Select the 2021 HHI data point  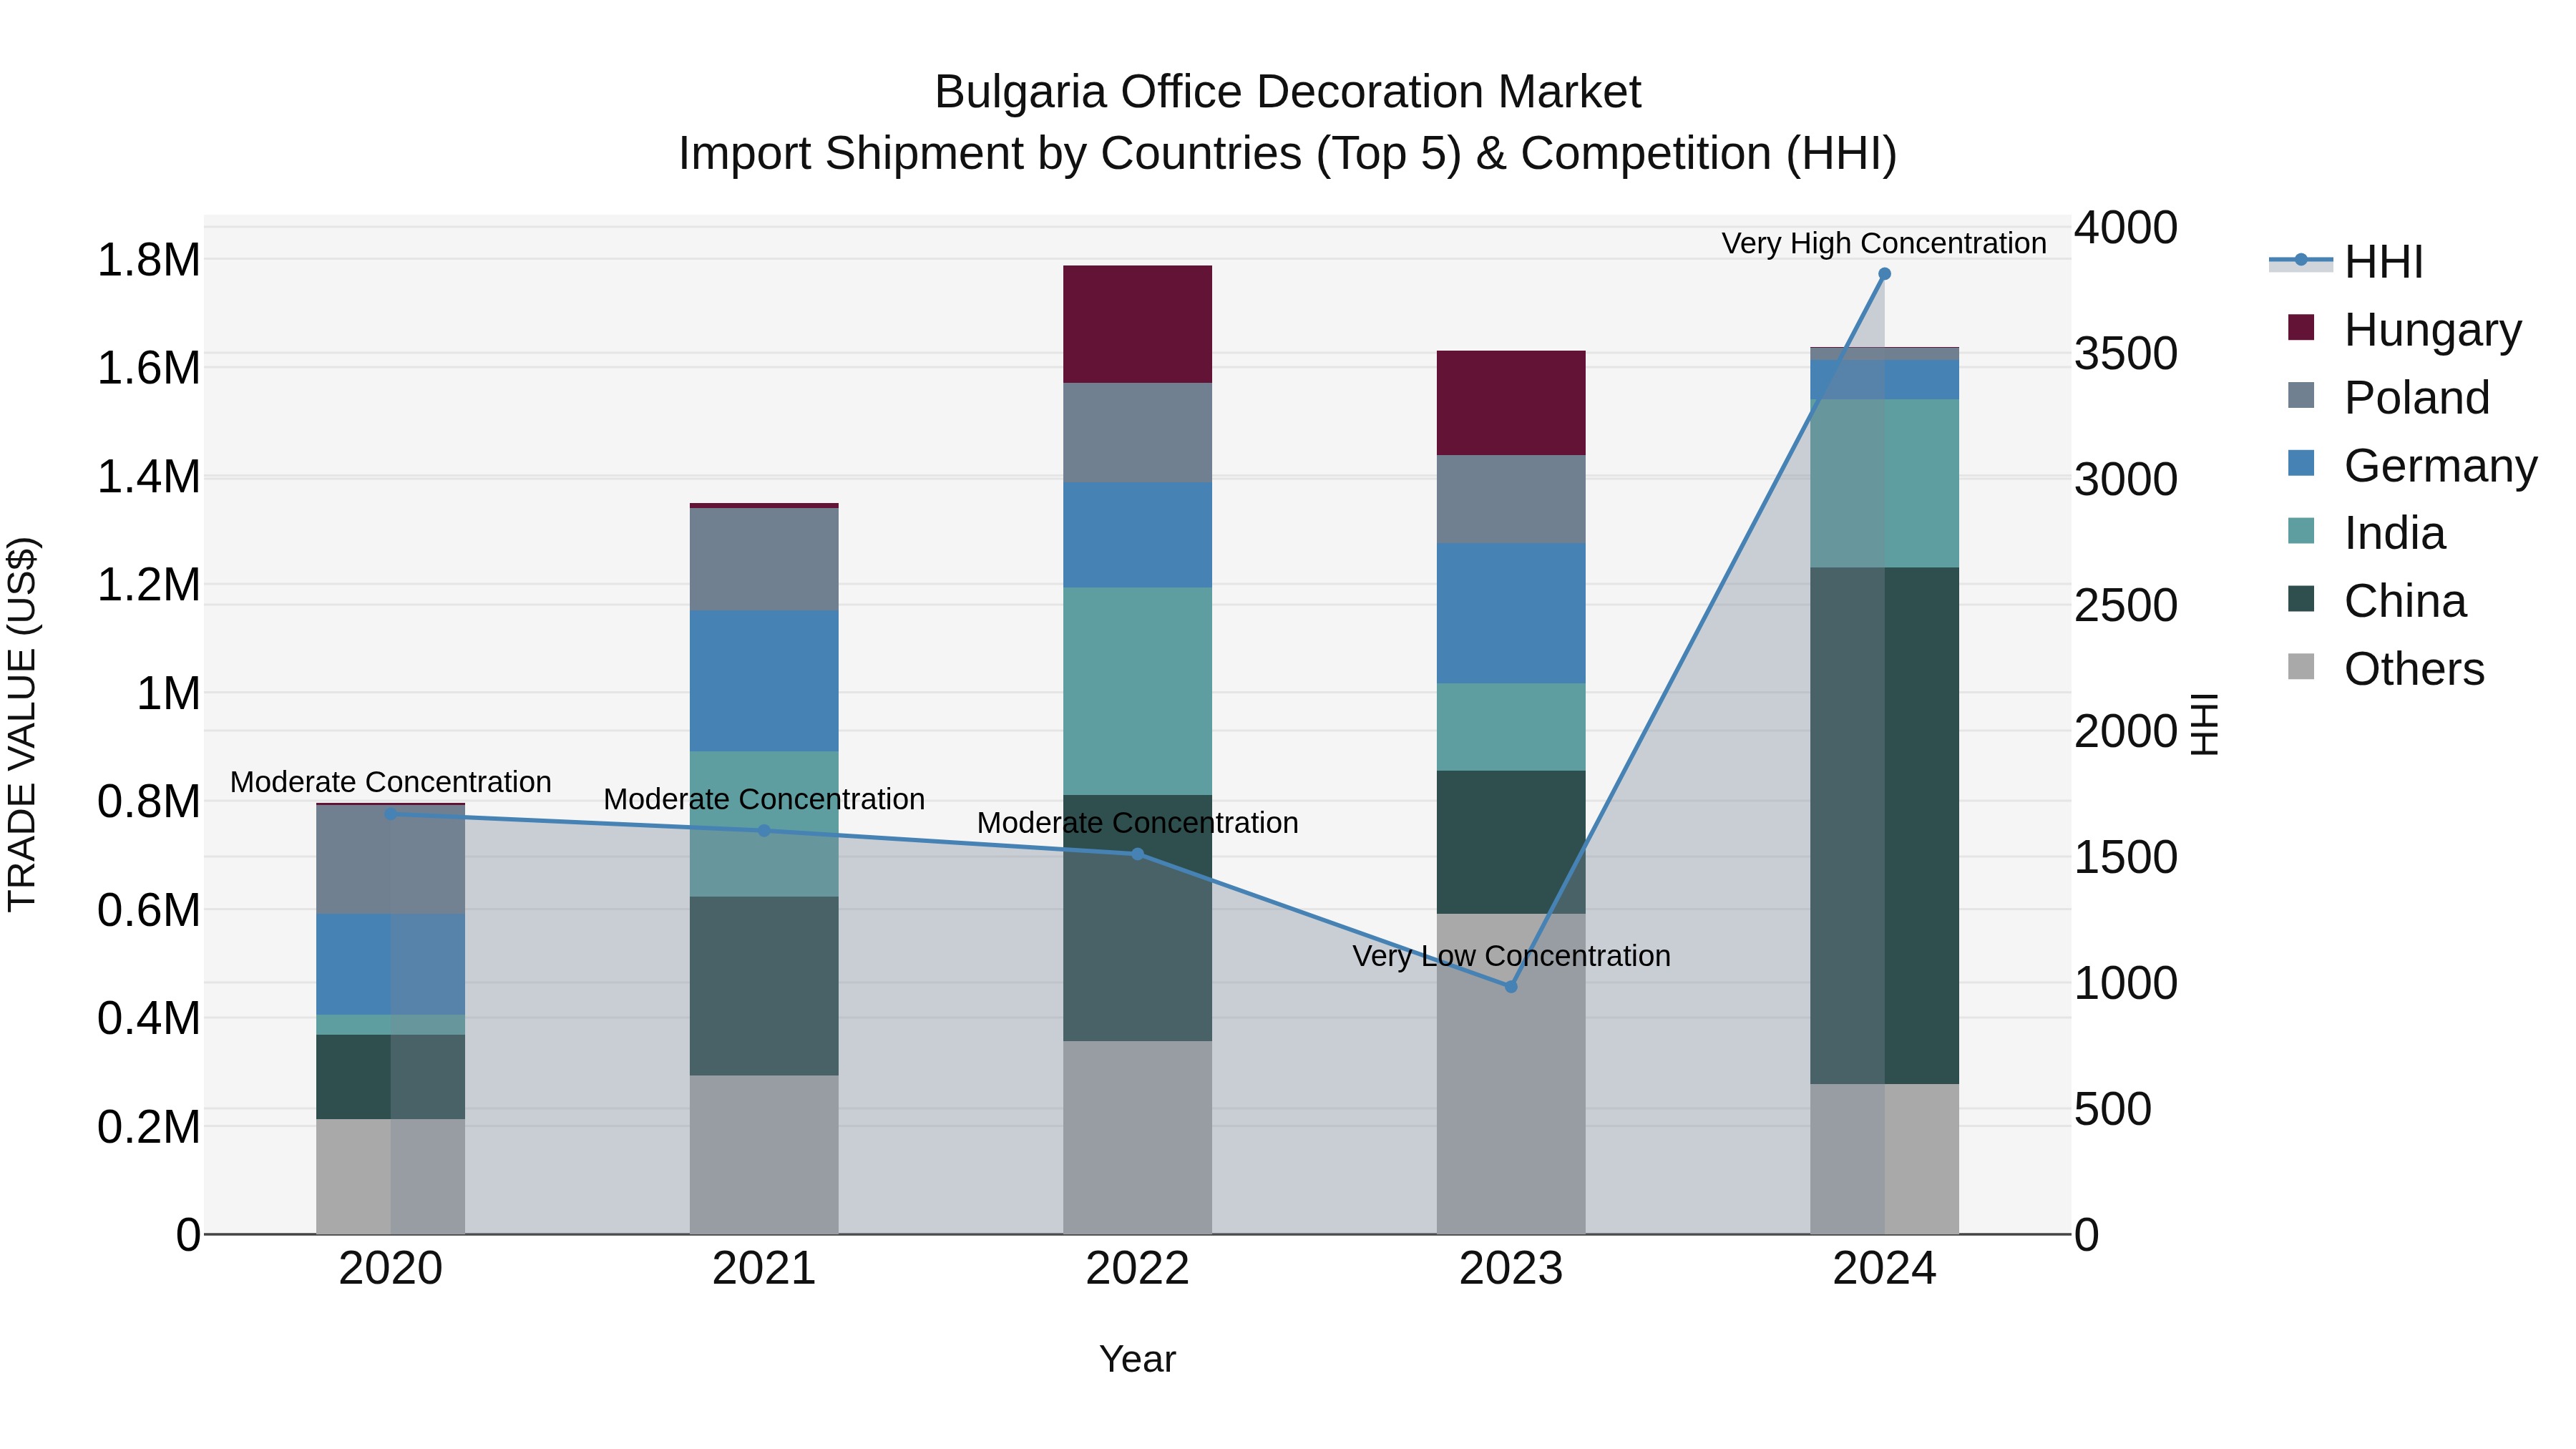tap(764, 831)
